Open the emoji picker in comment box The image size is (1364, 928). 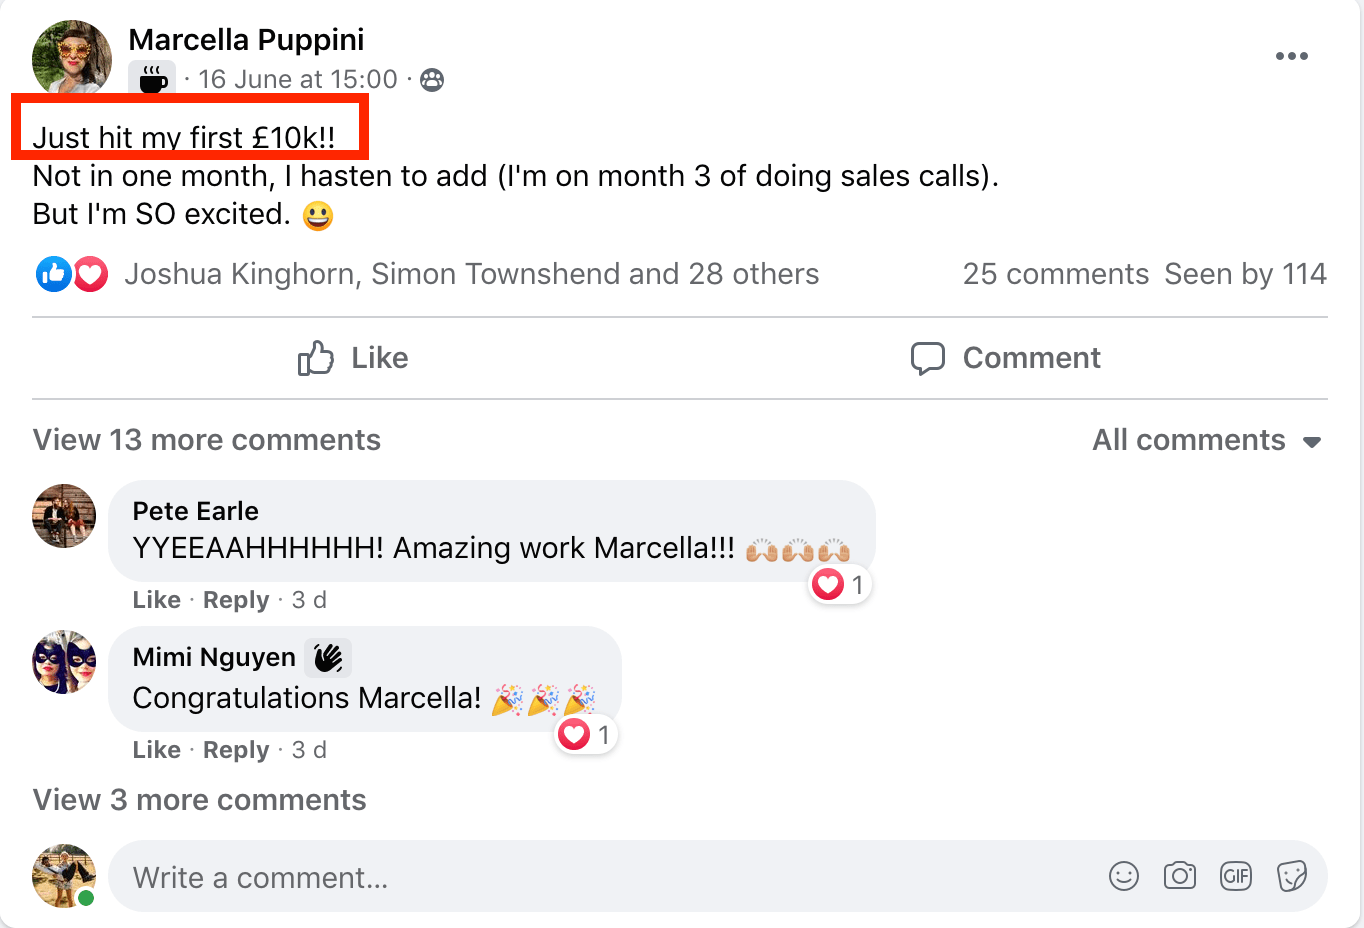[1124, 877]
